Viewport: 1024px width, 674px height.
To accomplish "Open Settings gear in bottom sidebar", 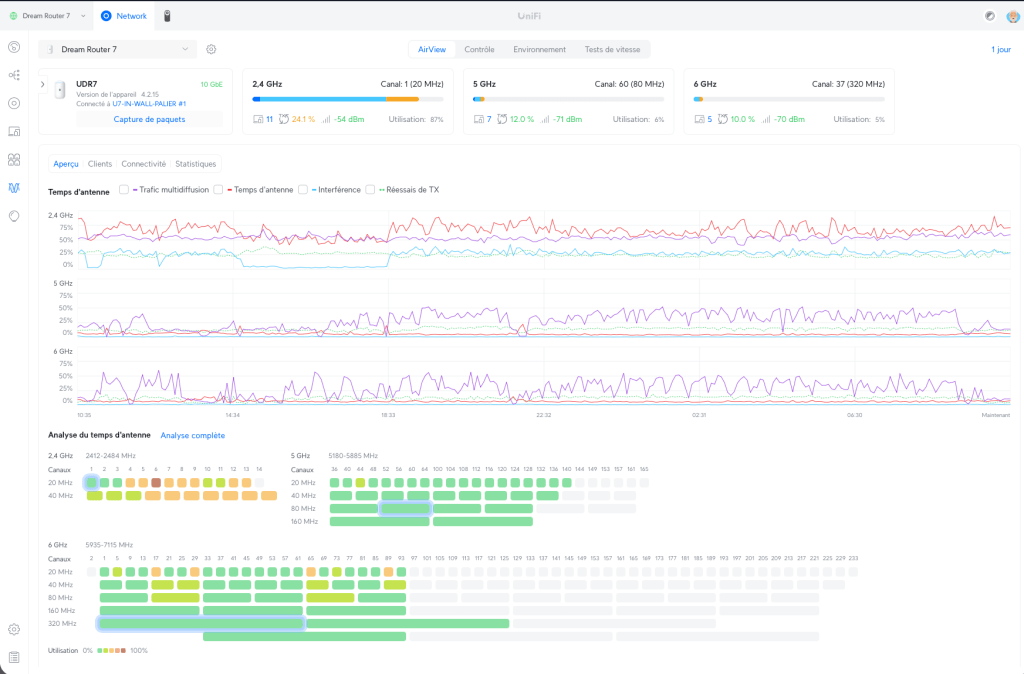I will pos(14,629).
